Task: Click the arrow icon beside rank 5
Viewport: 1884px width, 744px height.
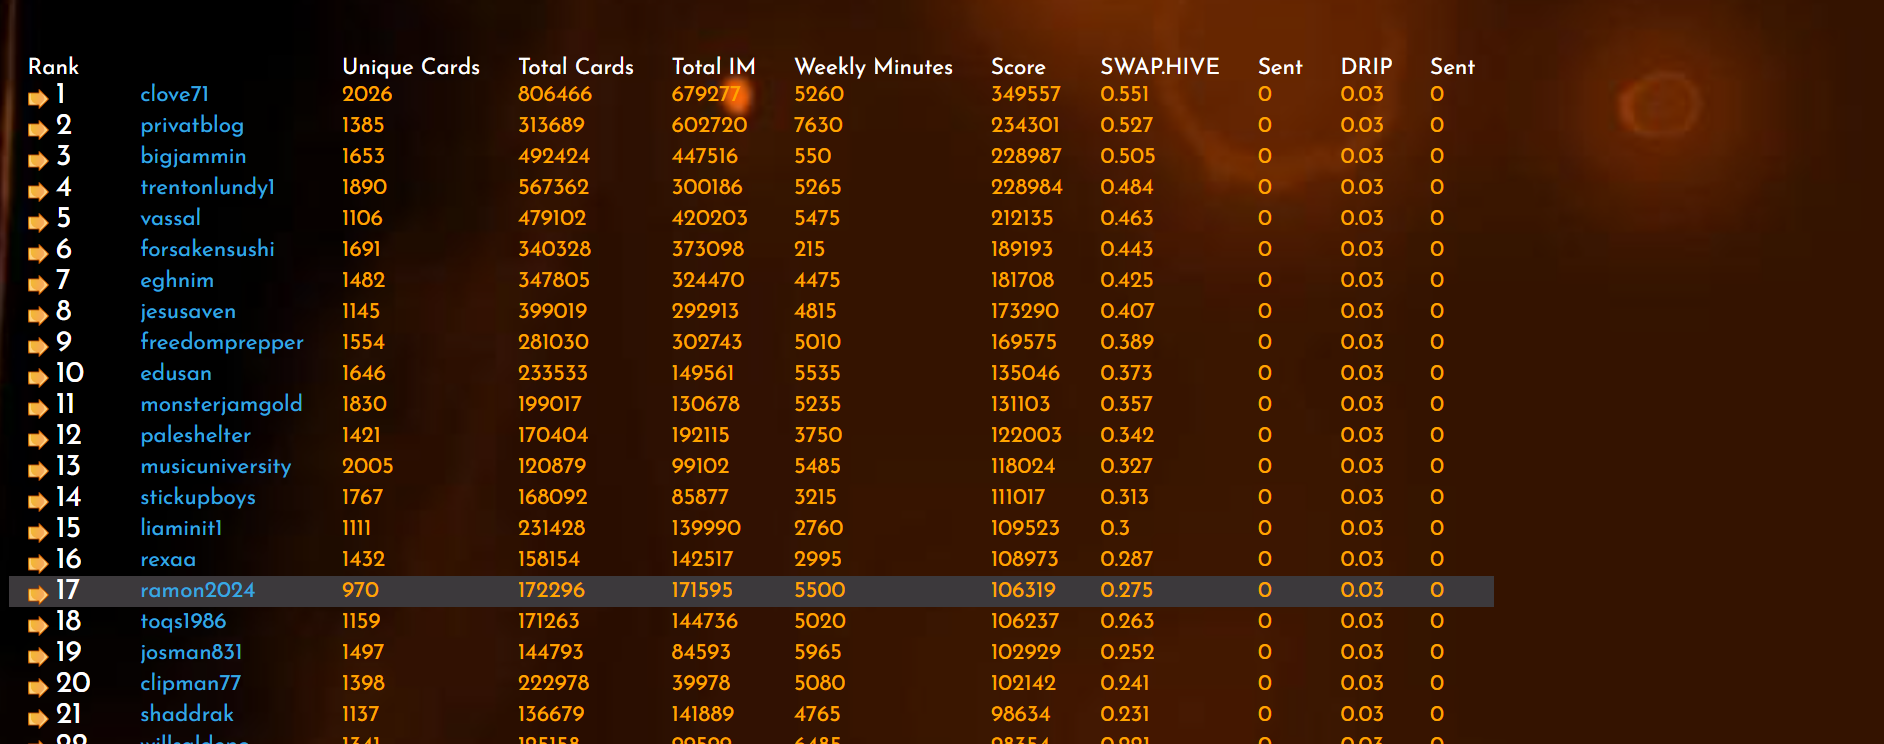Action: [x=38, y=223]
